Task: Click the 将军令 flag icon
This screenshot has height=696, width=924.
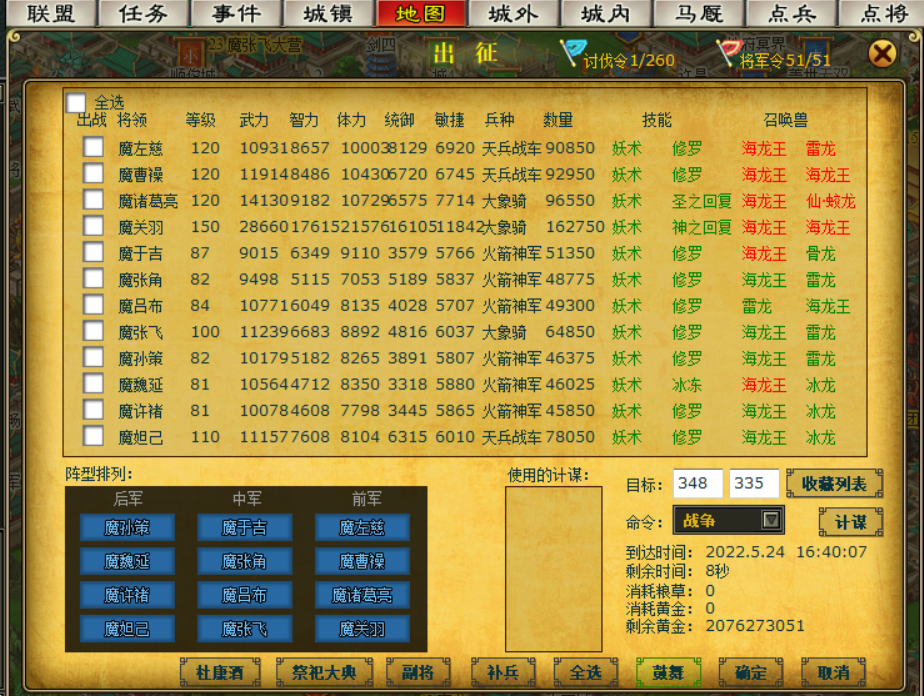Action: [728, 52]
